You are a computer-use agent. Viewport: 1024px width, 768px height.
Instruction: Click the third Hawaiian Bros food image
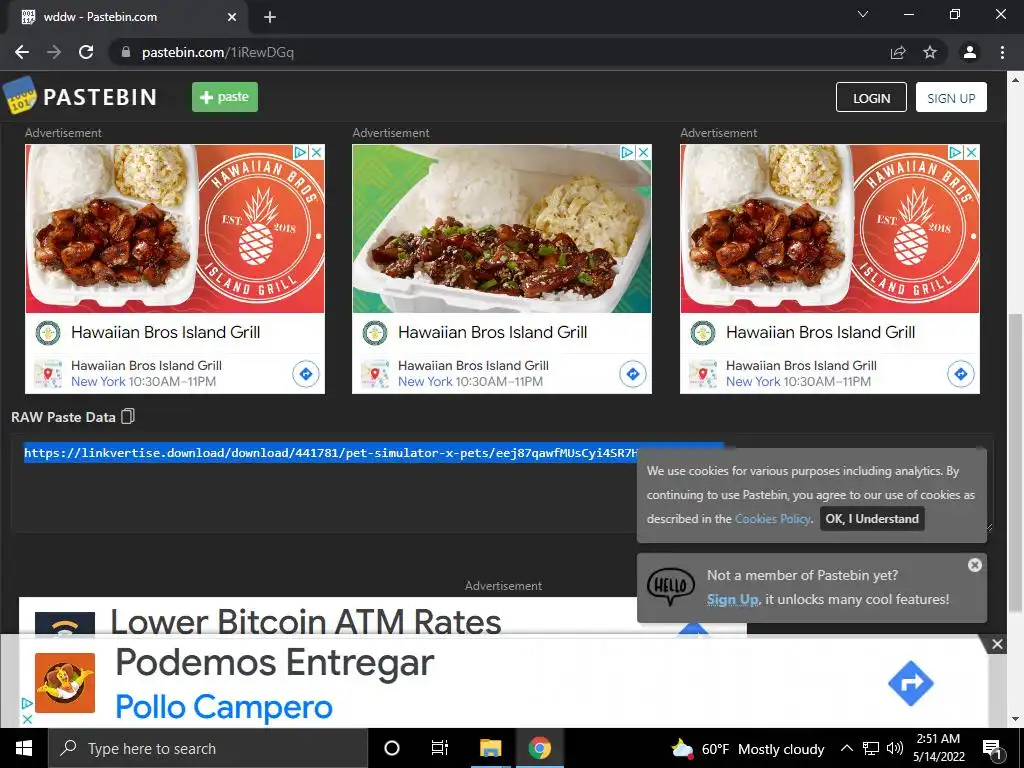830,229
